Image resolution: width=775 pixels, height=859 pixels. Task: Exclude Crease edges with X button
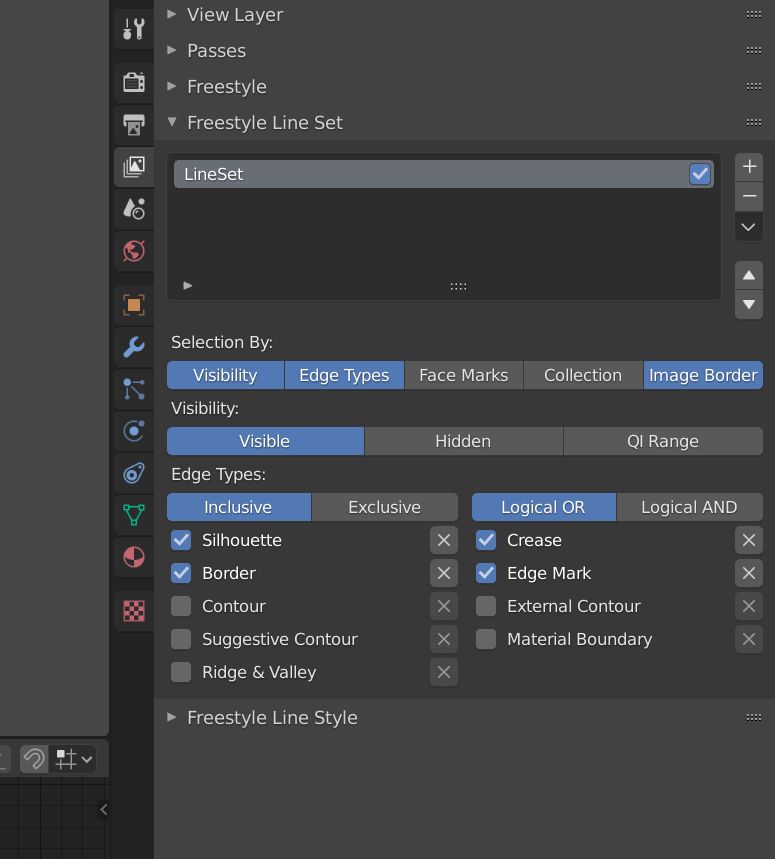click(749, 540)
